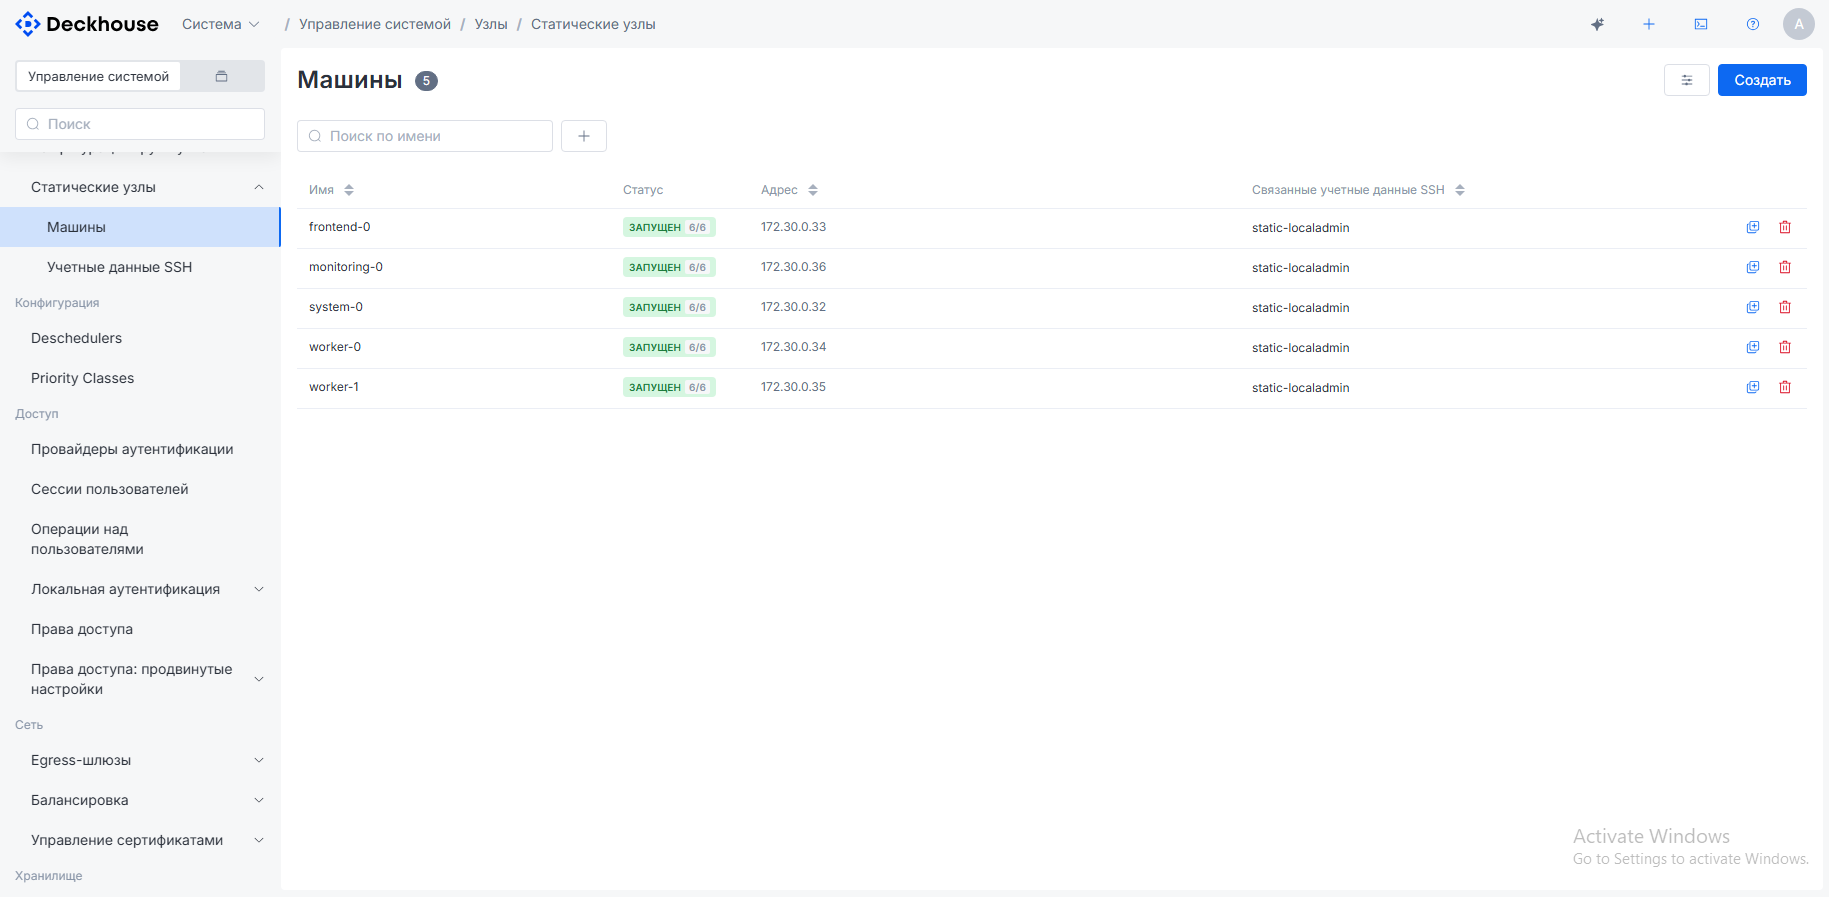1829x897 pixels.
Task: Open the user avatar menu
Action: click(1799, 24)
